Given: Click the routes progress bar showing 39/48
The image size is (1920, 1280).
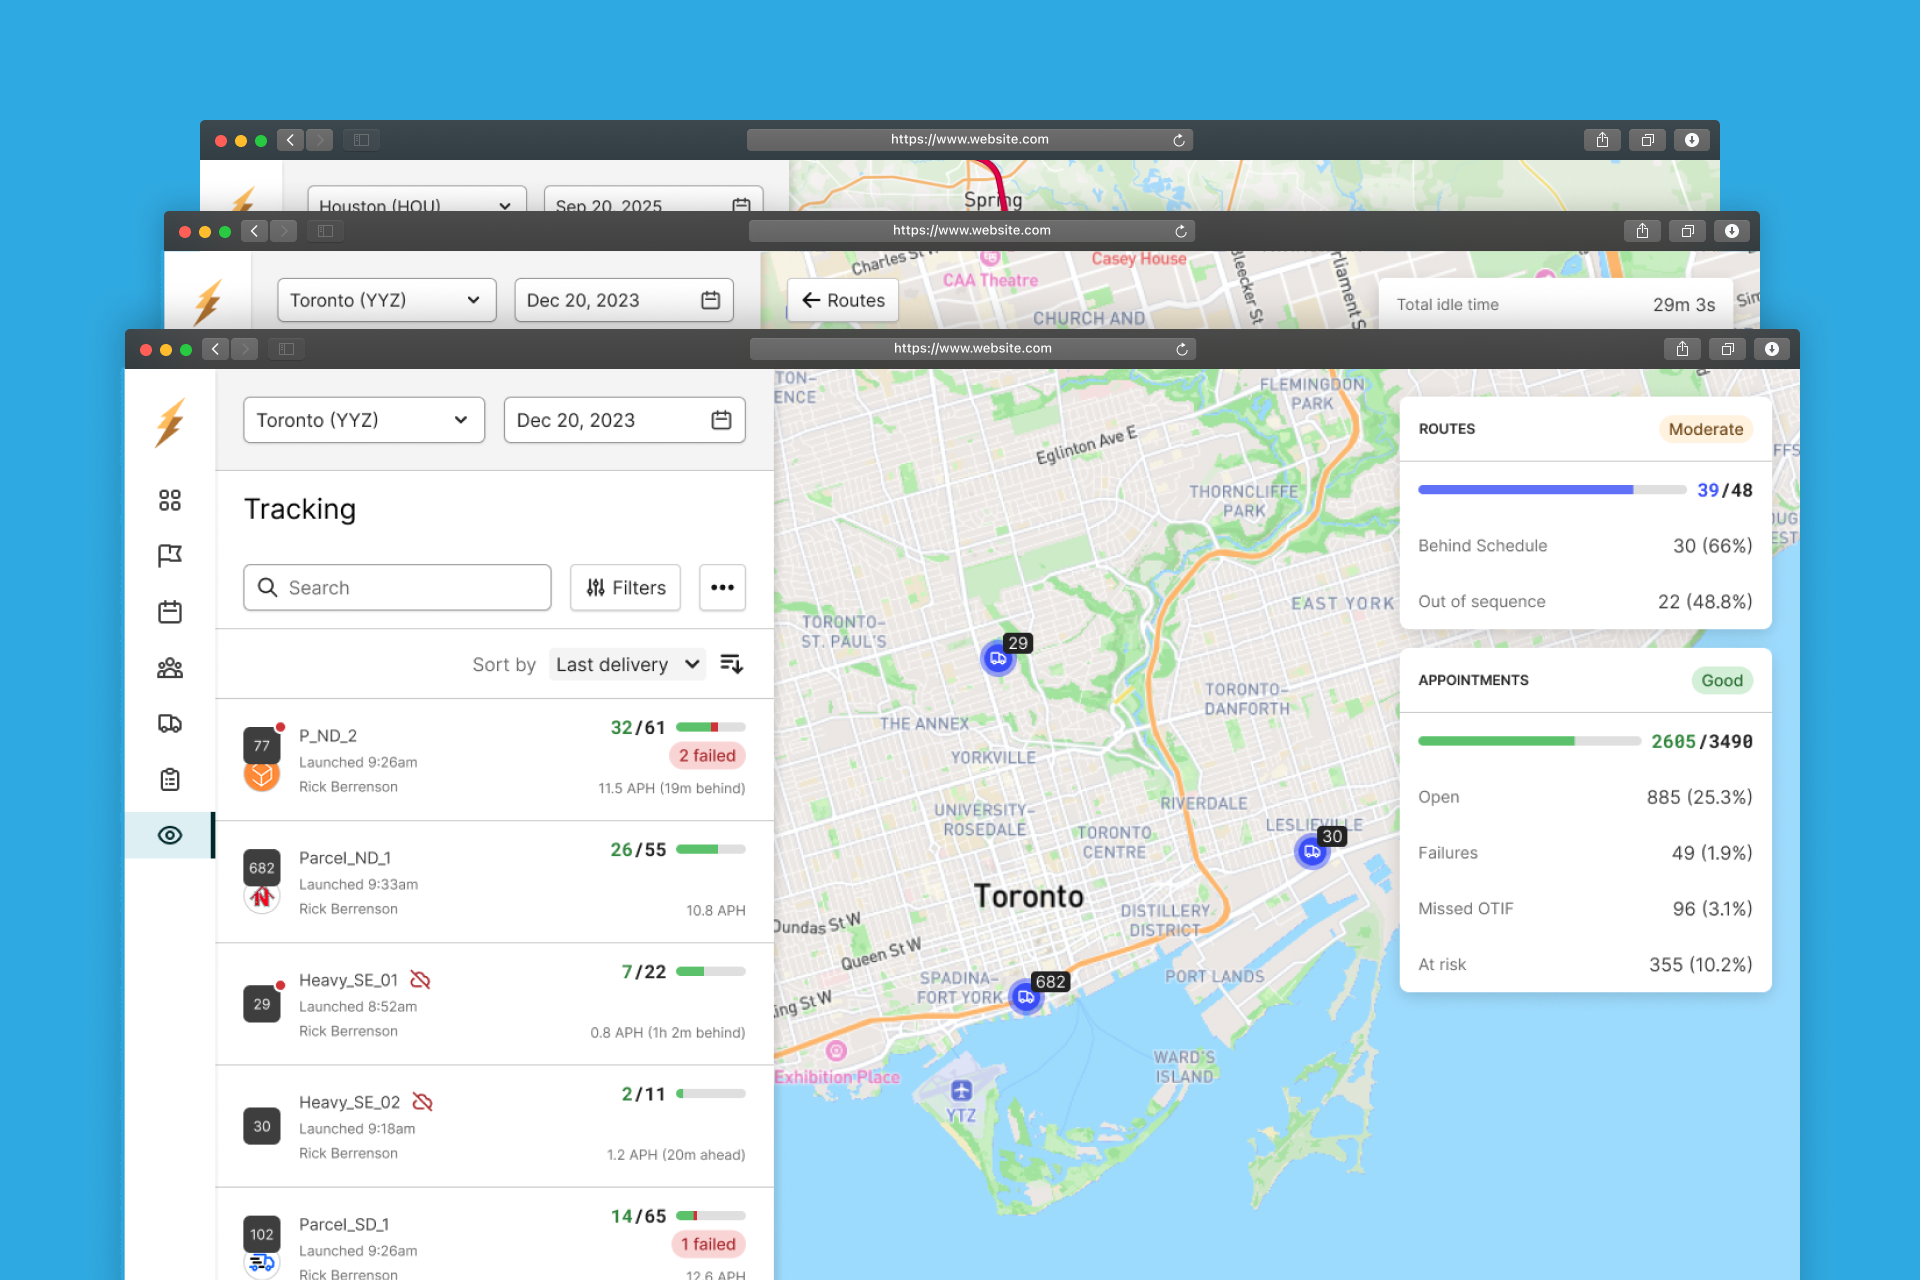Looking at the screenshot, I should click(x=1552, y=490).
